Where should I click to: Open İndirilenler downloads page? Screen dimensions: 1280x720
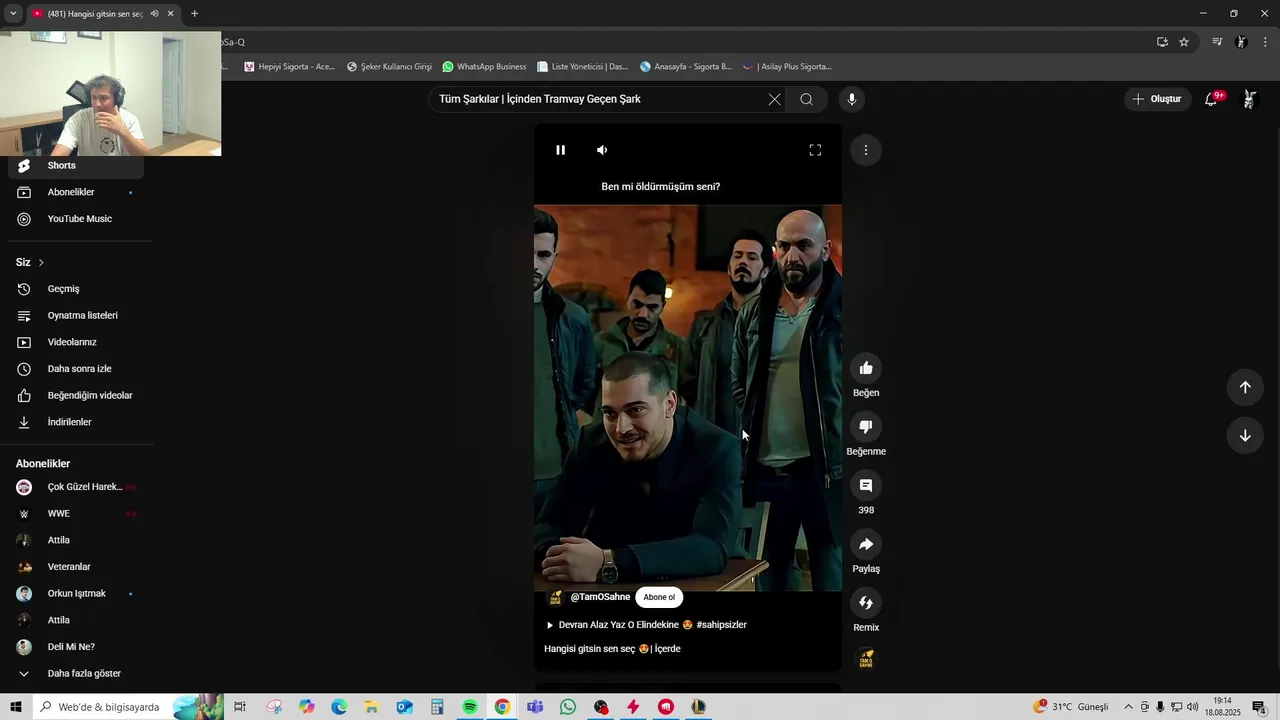76,422
